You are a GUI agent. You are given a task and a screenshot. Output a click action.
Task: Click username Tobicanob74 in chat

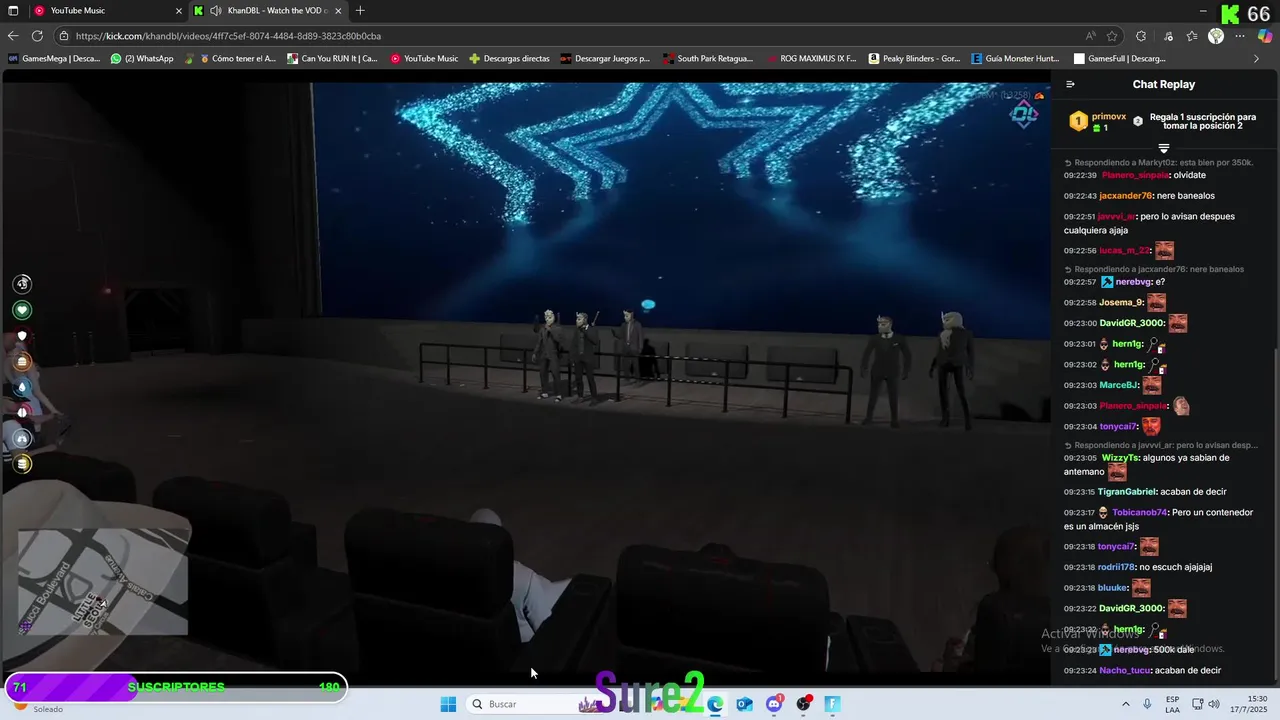(1139, 512)
